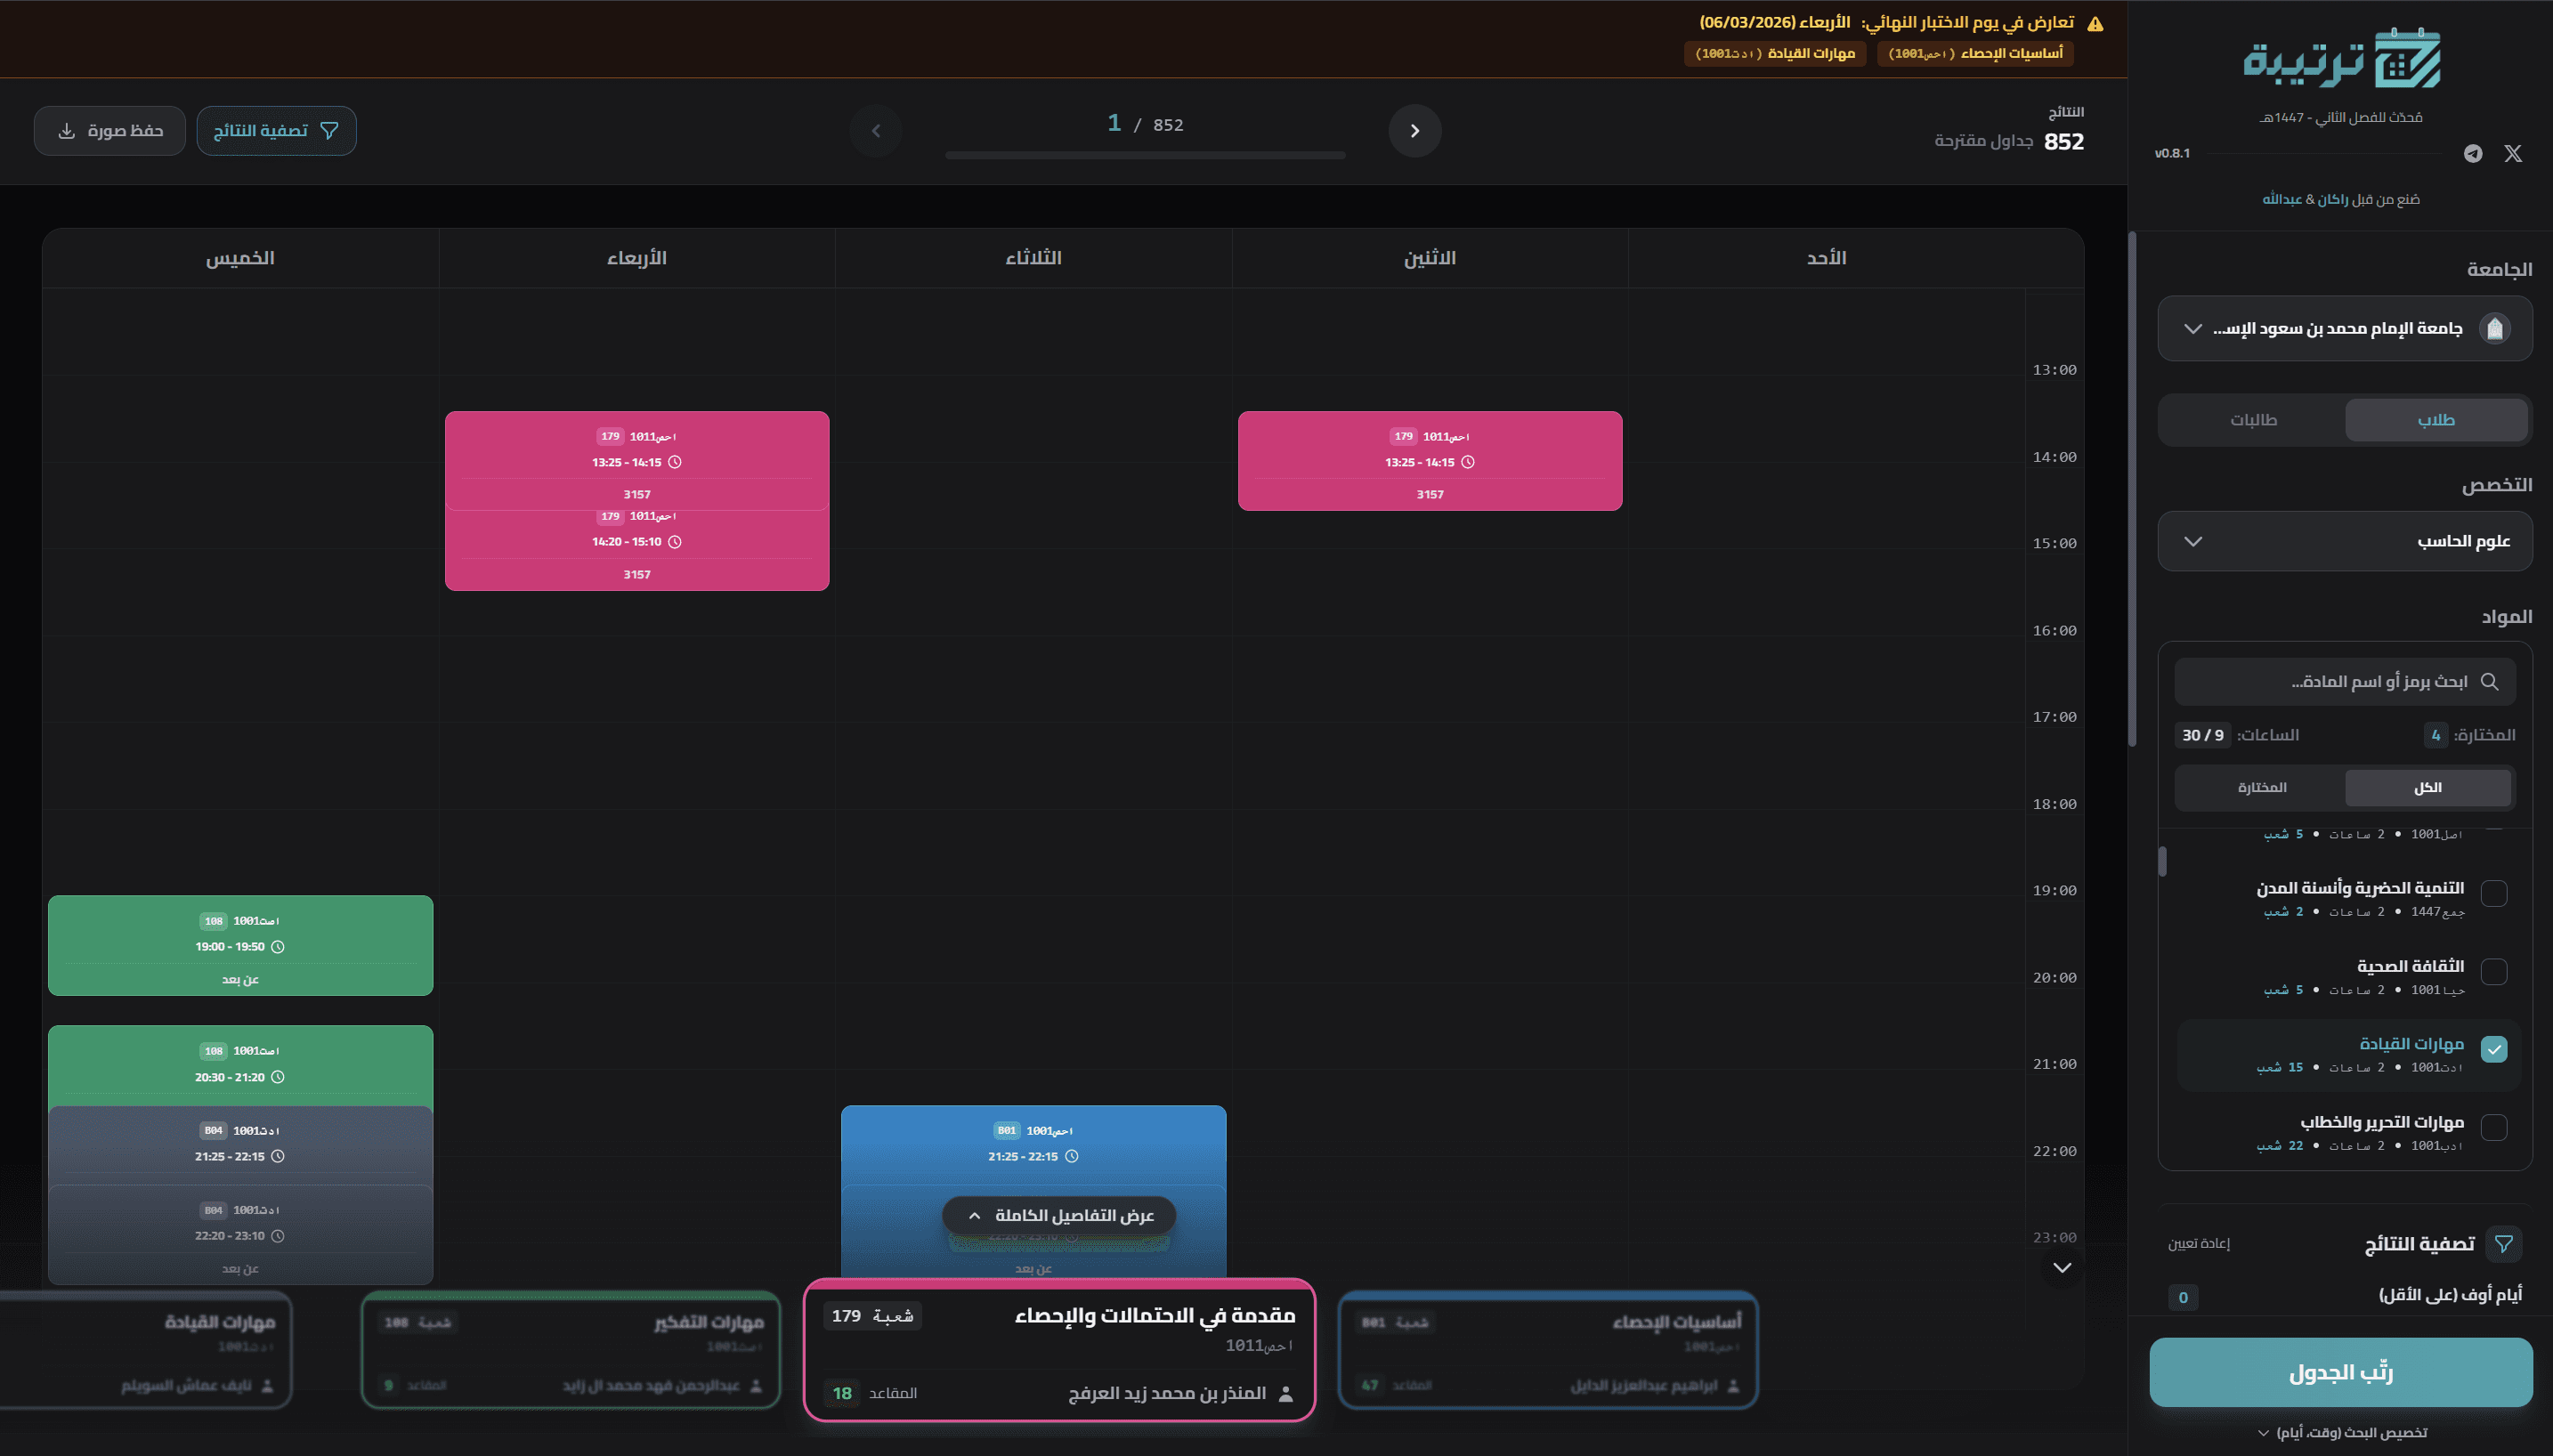Click conflict chip مهارات القيادة in banner
This screenshot has width=2553, height=1456.
click(x=1775, y=53)
